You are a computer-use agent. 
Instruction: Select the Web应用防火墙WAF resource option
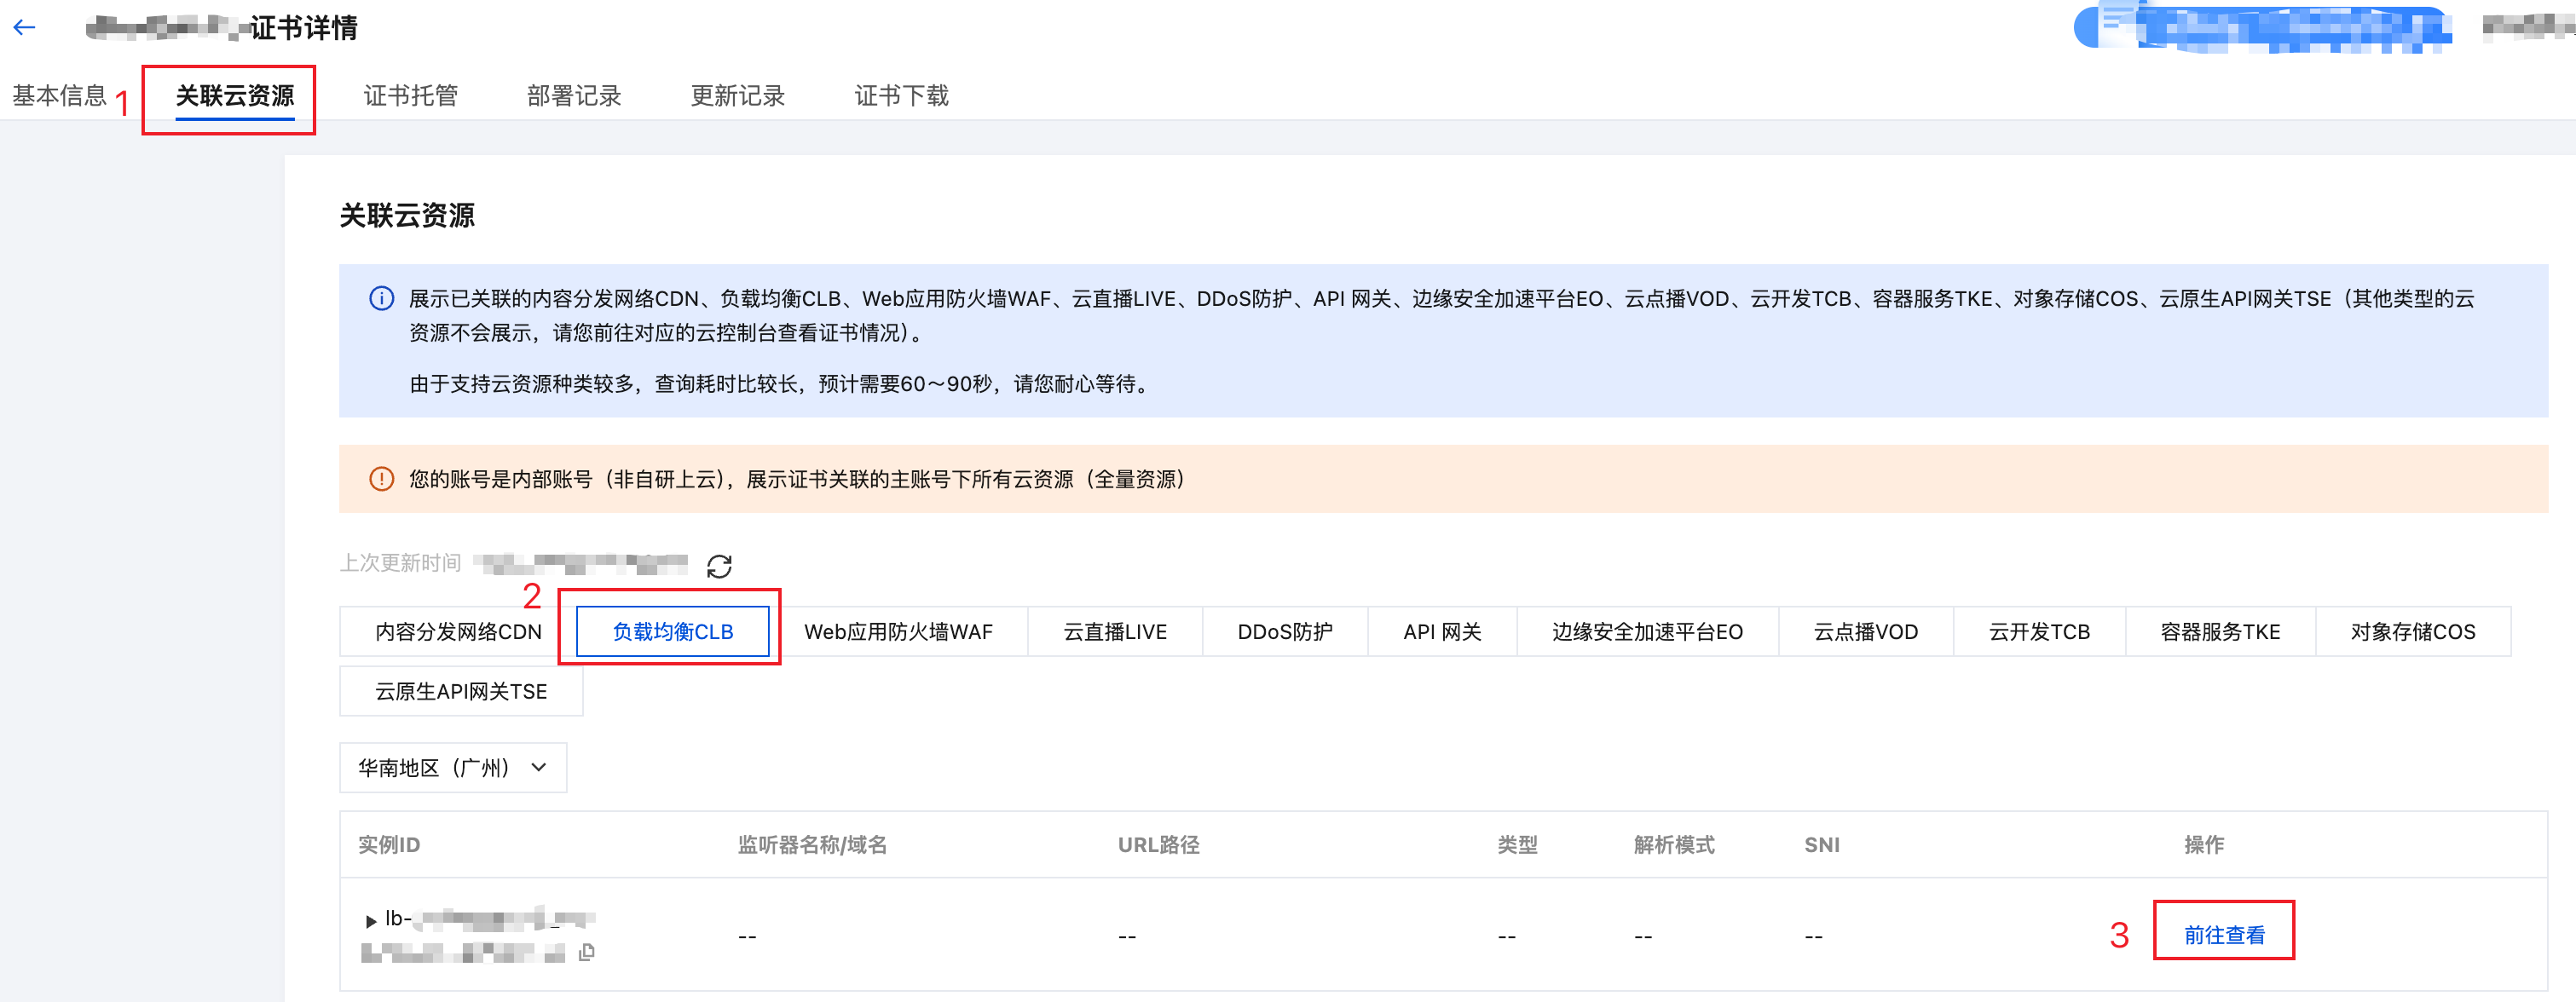pos(898,632)
